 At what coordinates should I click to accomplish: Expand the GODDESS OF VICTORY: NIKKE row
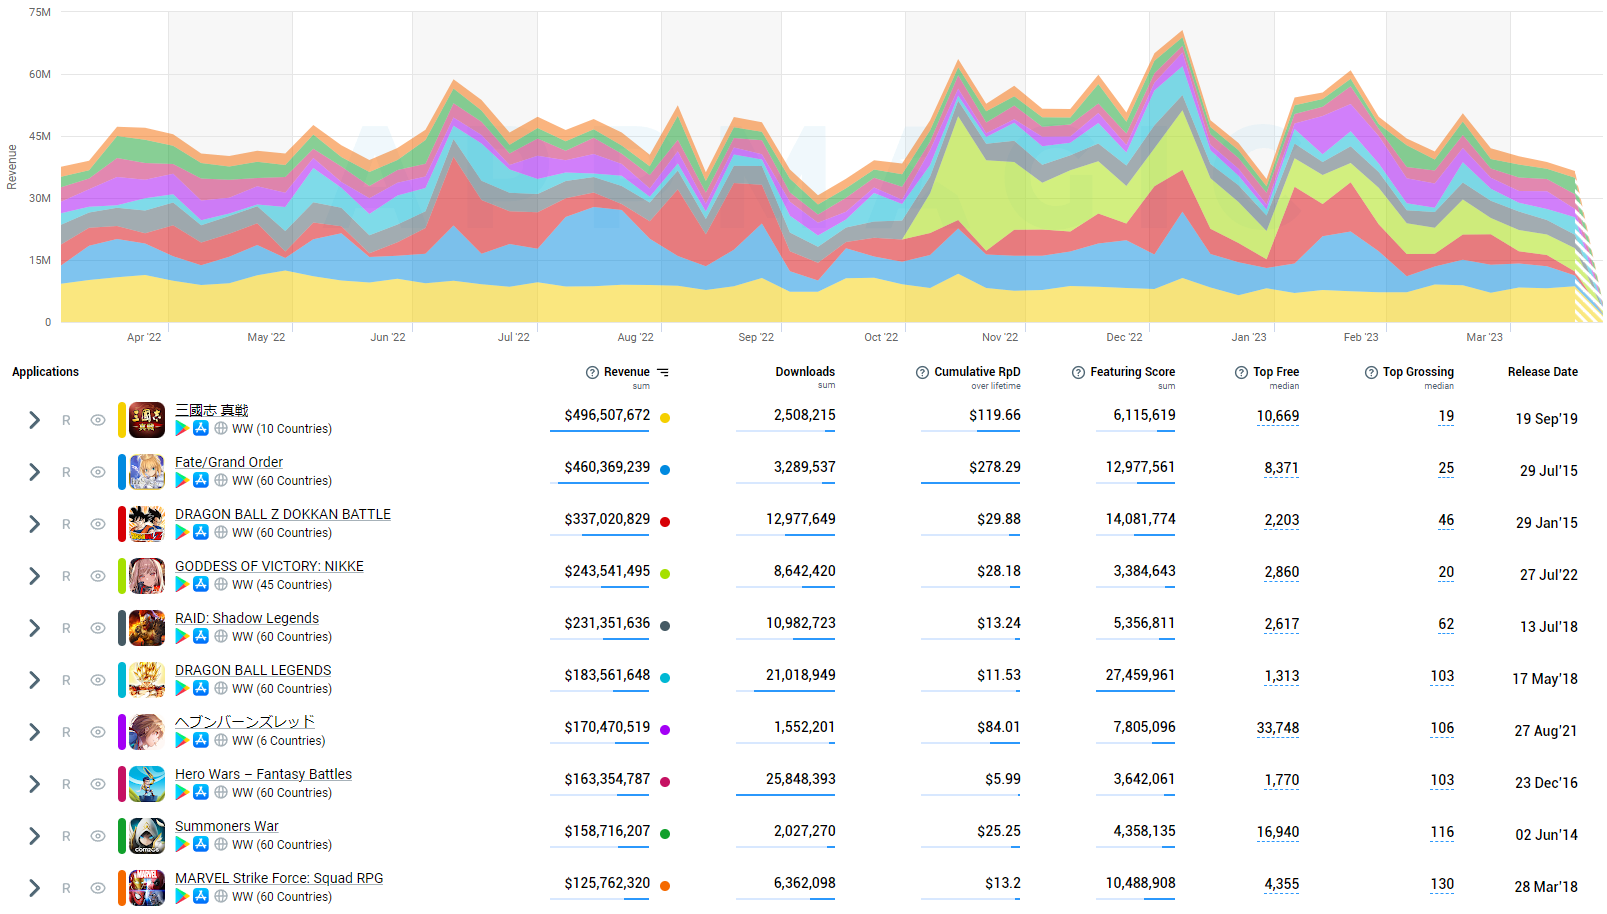[x=34, y=576]
